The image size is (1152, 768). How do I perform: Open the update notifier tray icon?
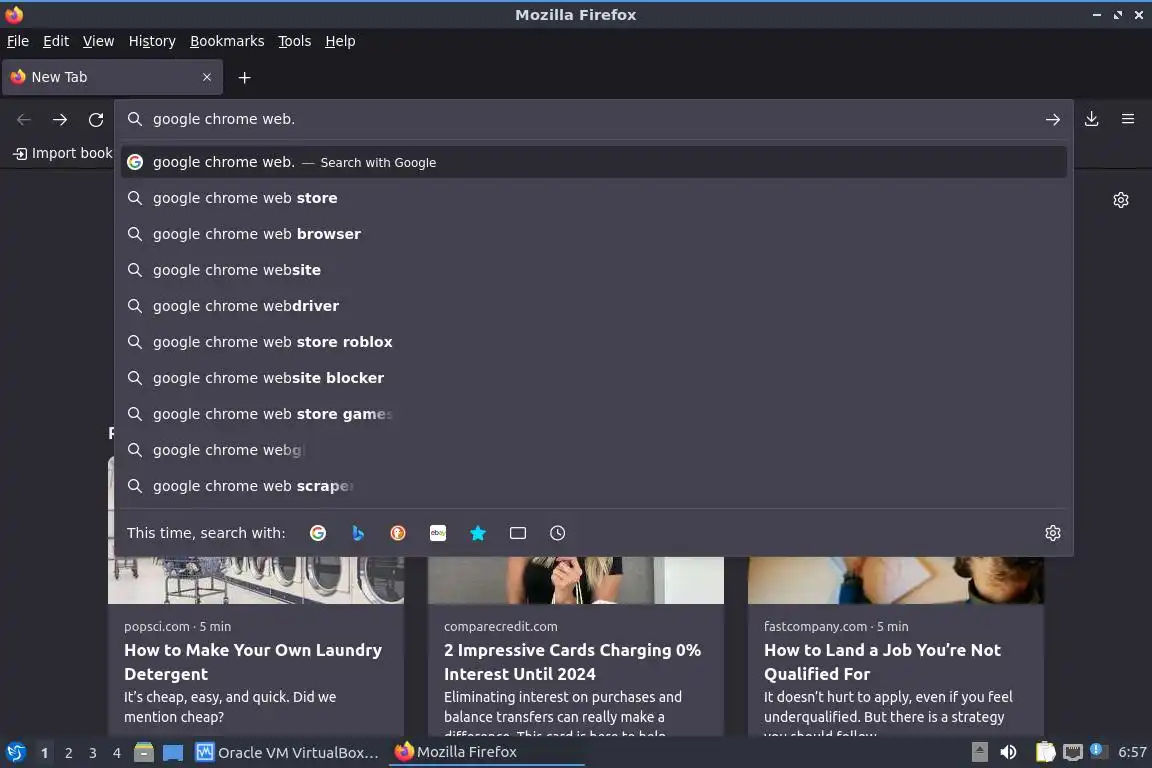coord(1096,750)
